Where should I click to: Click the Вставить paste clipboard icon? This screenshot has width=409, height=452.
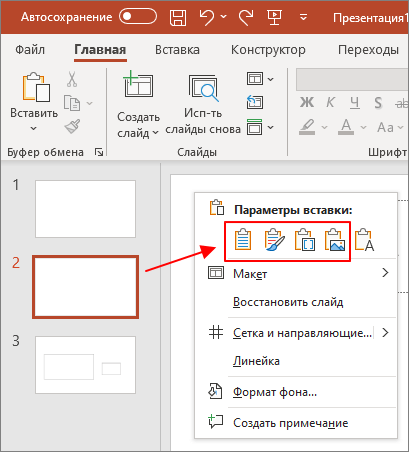(36, 87)
